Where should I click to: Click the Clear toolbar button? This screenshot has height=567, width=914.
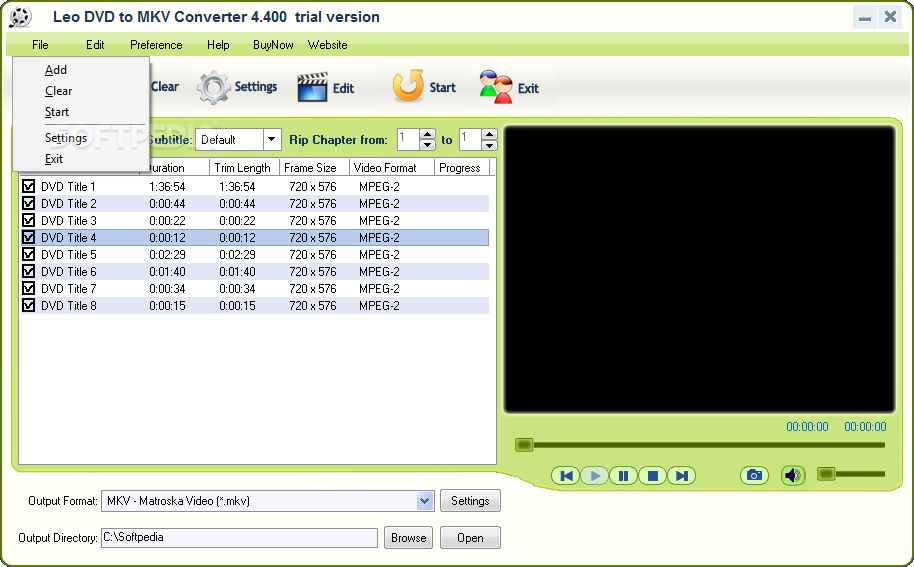(164, 87)
